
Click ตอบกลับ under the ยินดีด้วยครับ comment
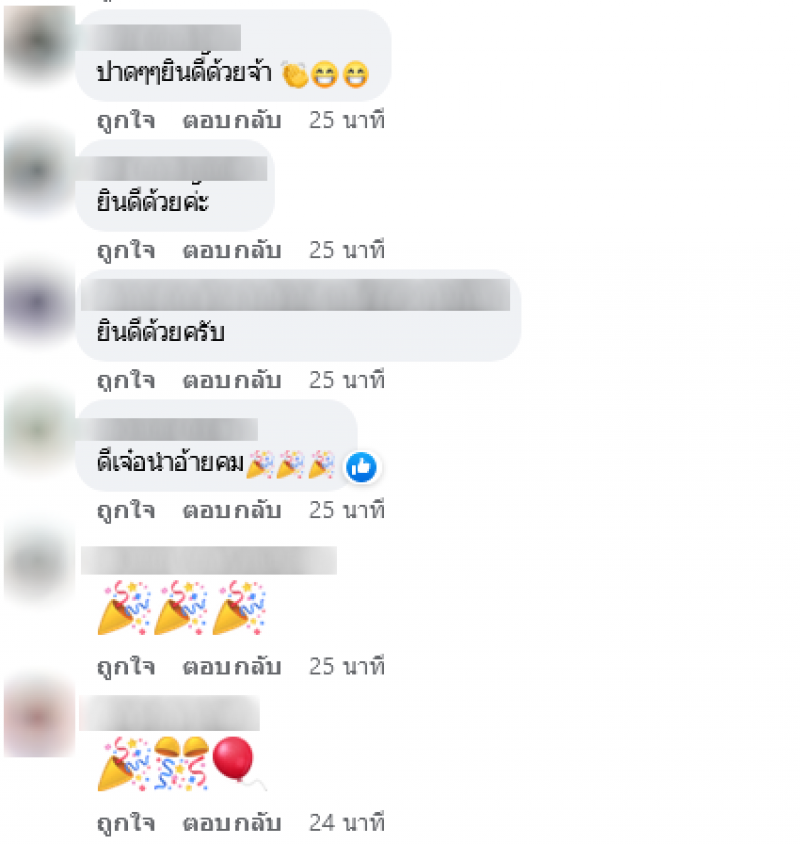point(231,381)
